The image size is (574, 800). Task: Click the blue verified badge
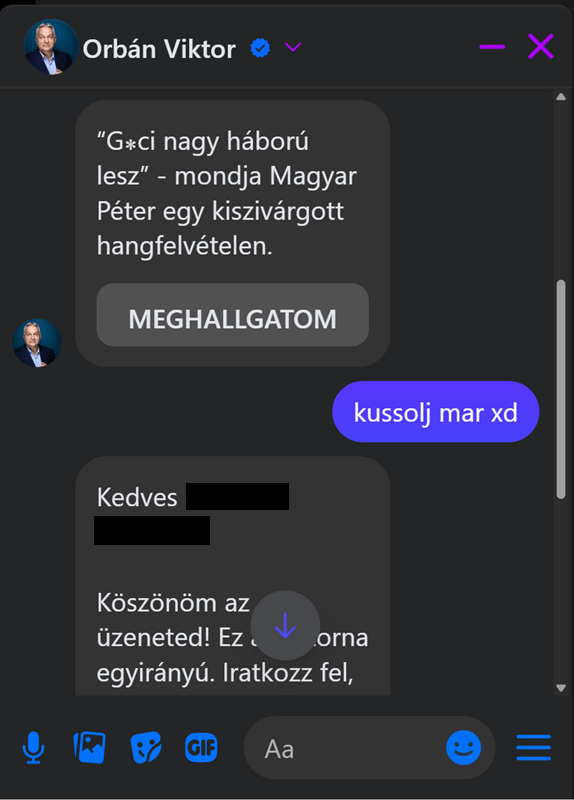click(x=260, y=48)
